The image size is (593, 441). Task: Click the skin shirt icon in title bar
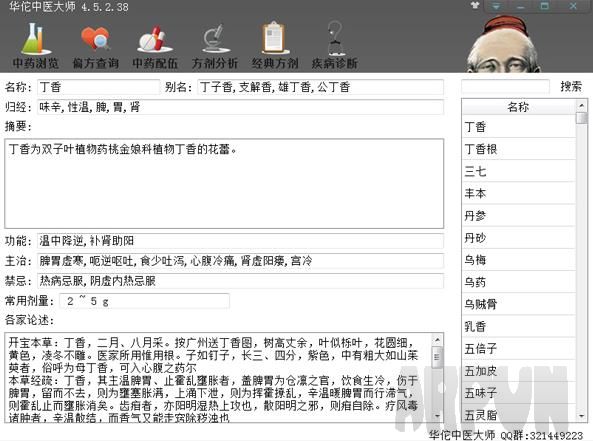pos(475,6)
